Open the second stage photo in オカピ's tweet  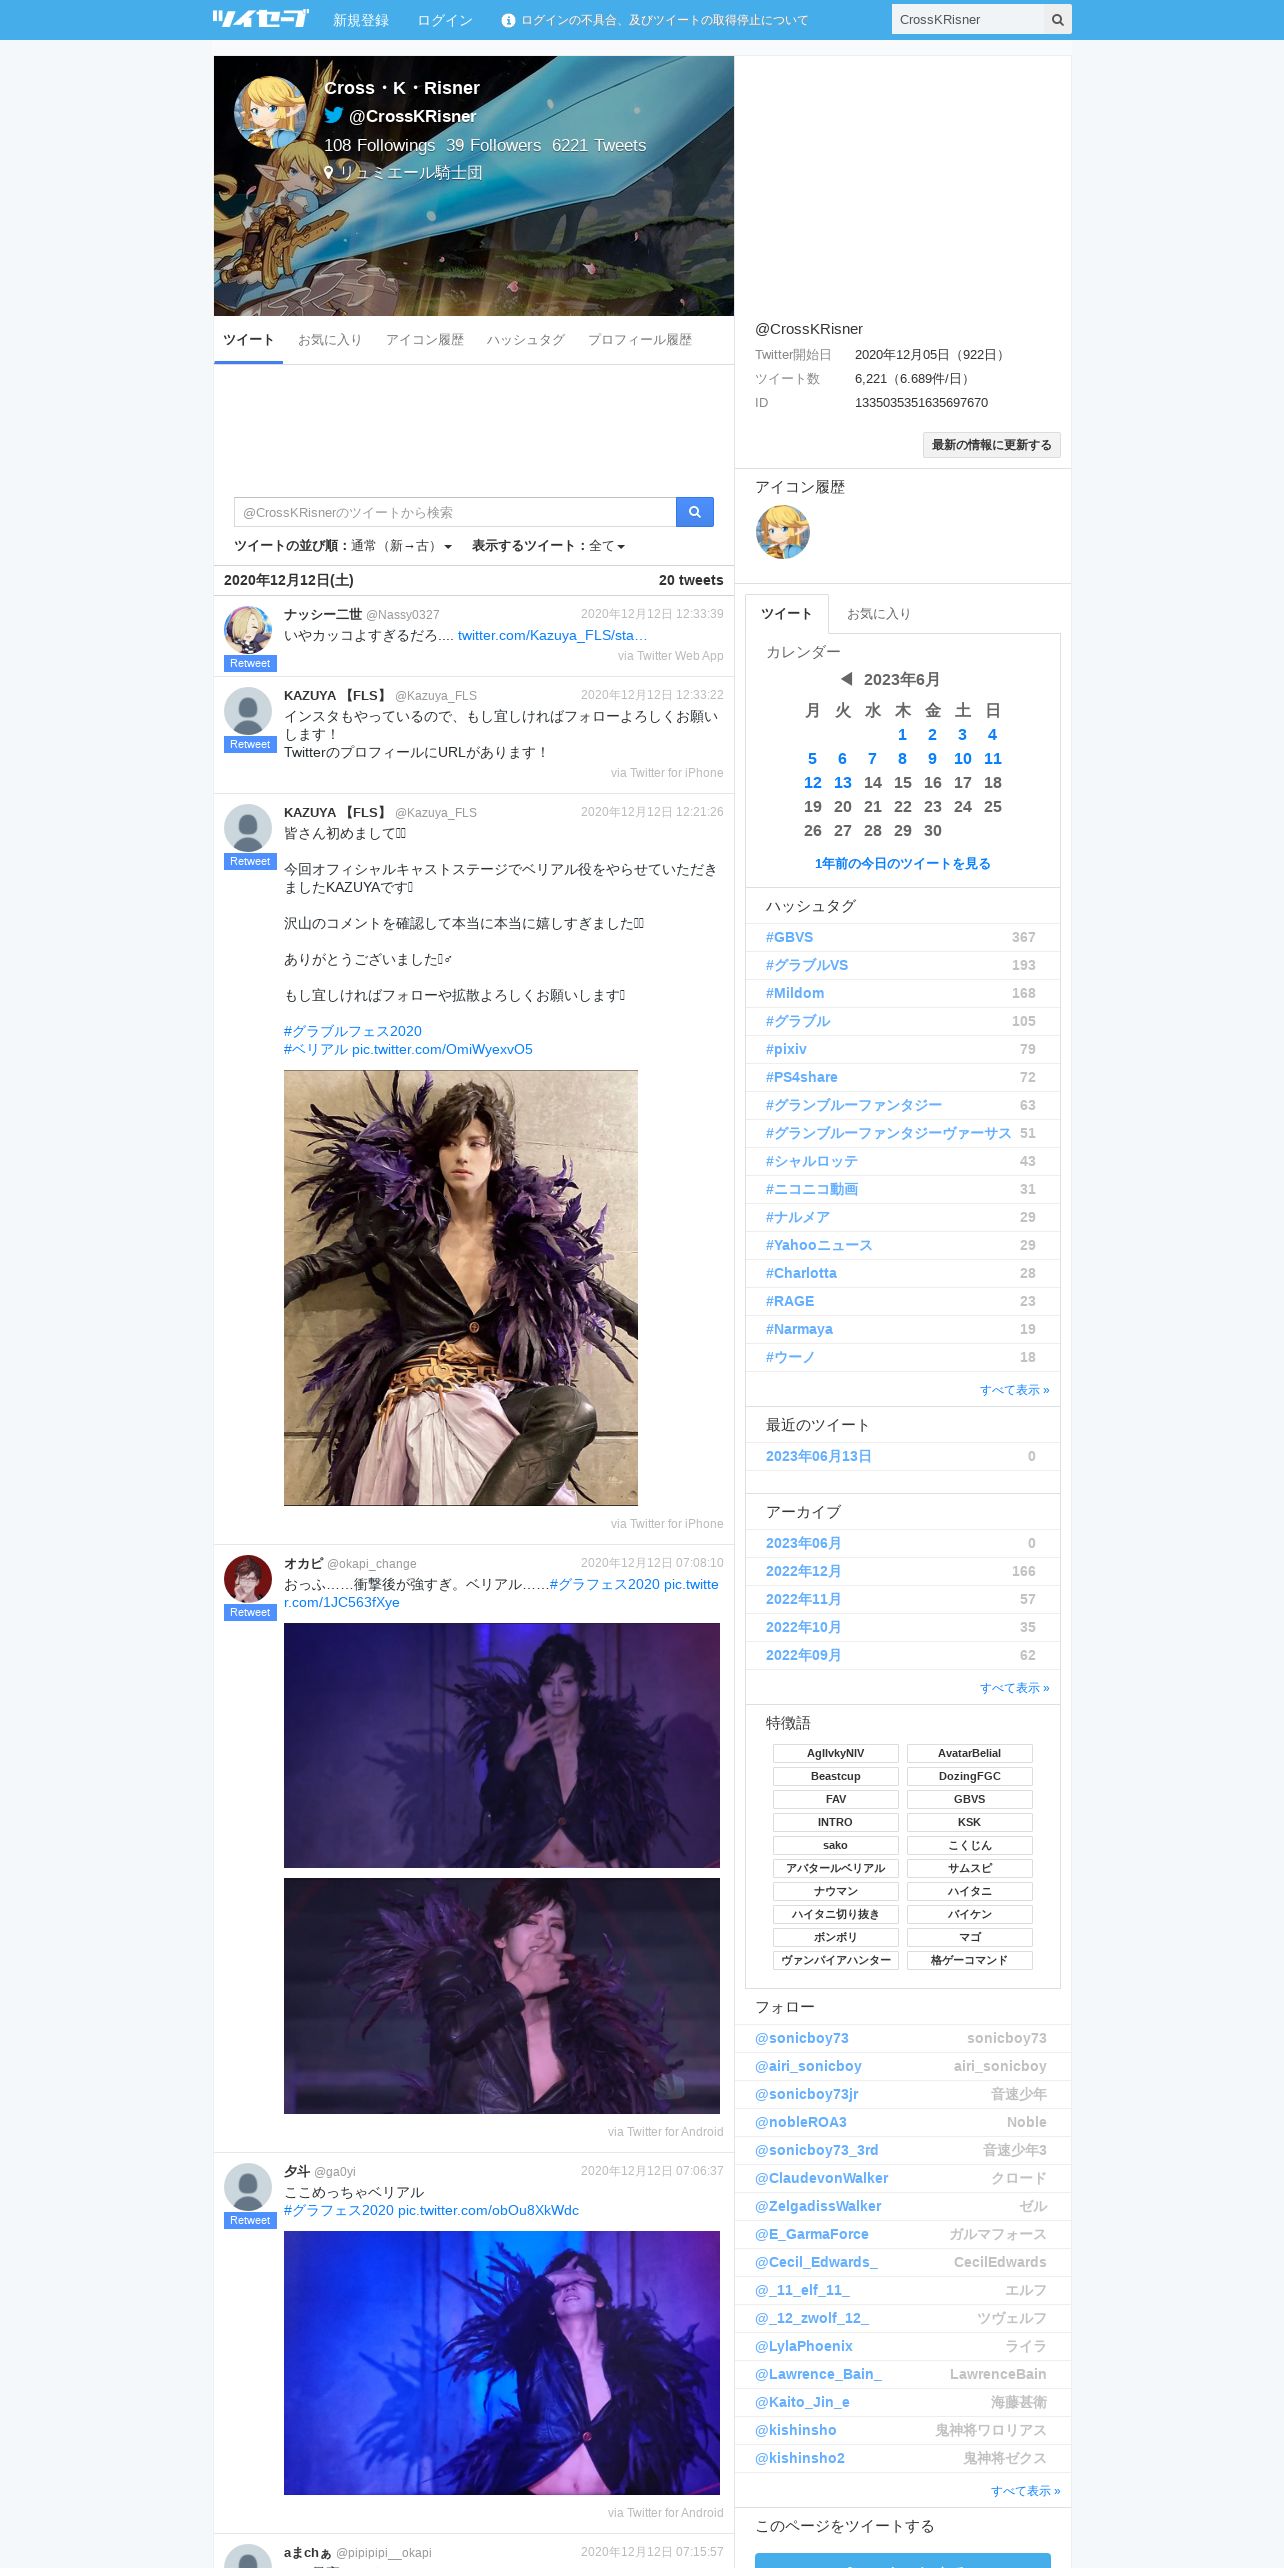tap(502, 1996)
